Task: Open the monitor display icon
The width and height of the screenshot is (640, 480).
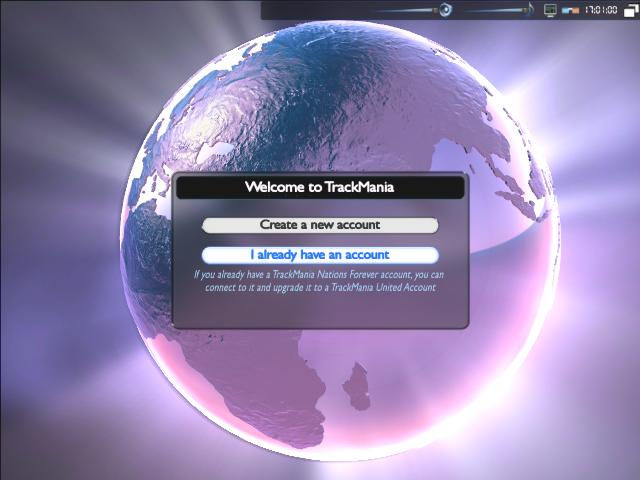Action: click(x=550, y=10)
